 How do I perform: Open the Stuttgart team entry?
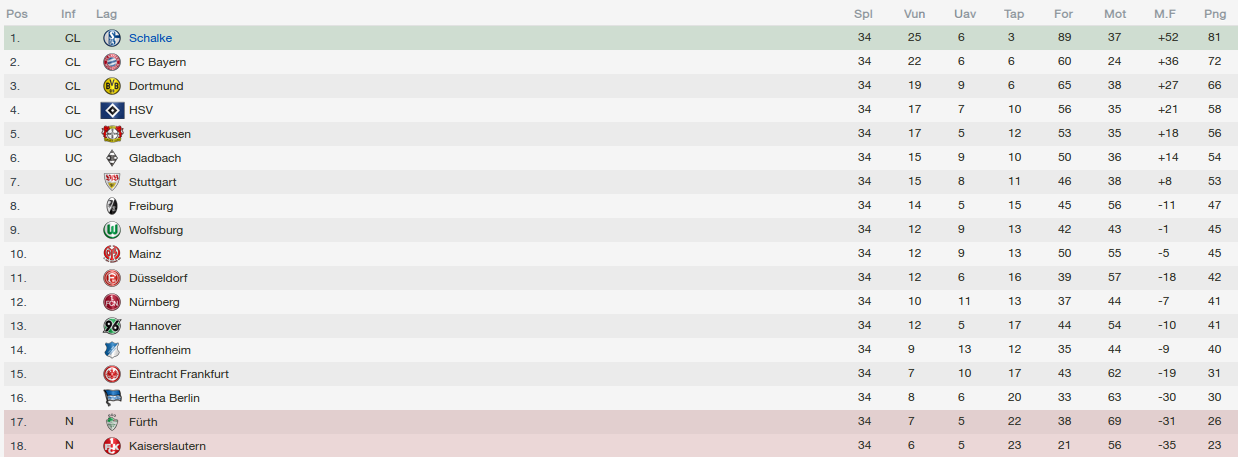point(153,182)
